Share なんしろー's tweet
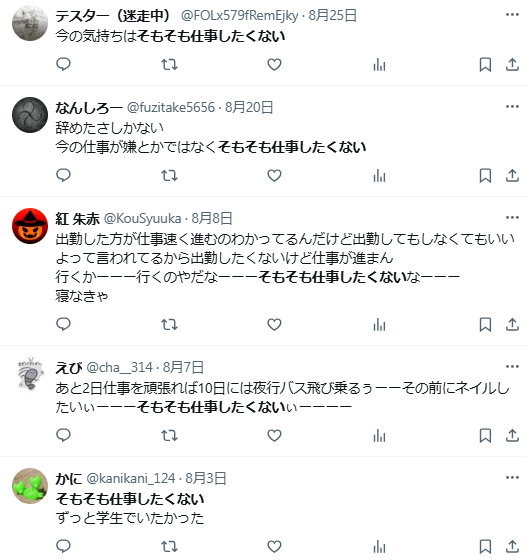This screenshot has height=560, width=527. [512, 176]
